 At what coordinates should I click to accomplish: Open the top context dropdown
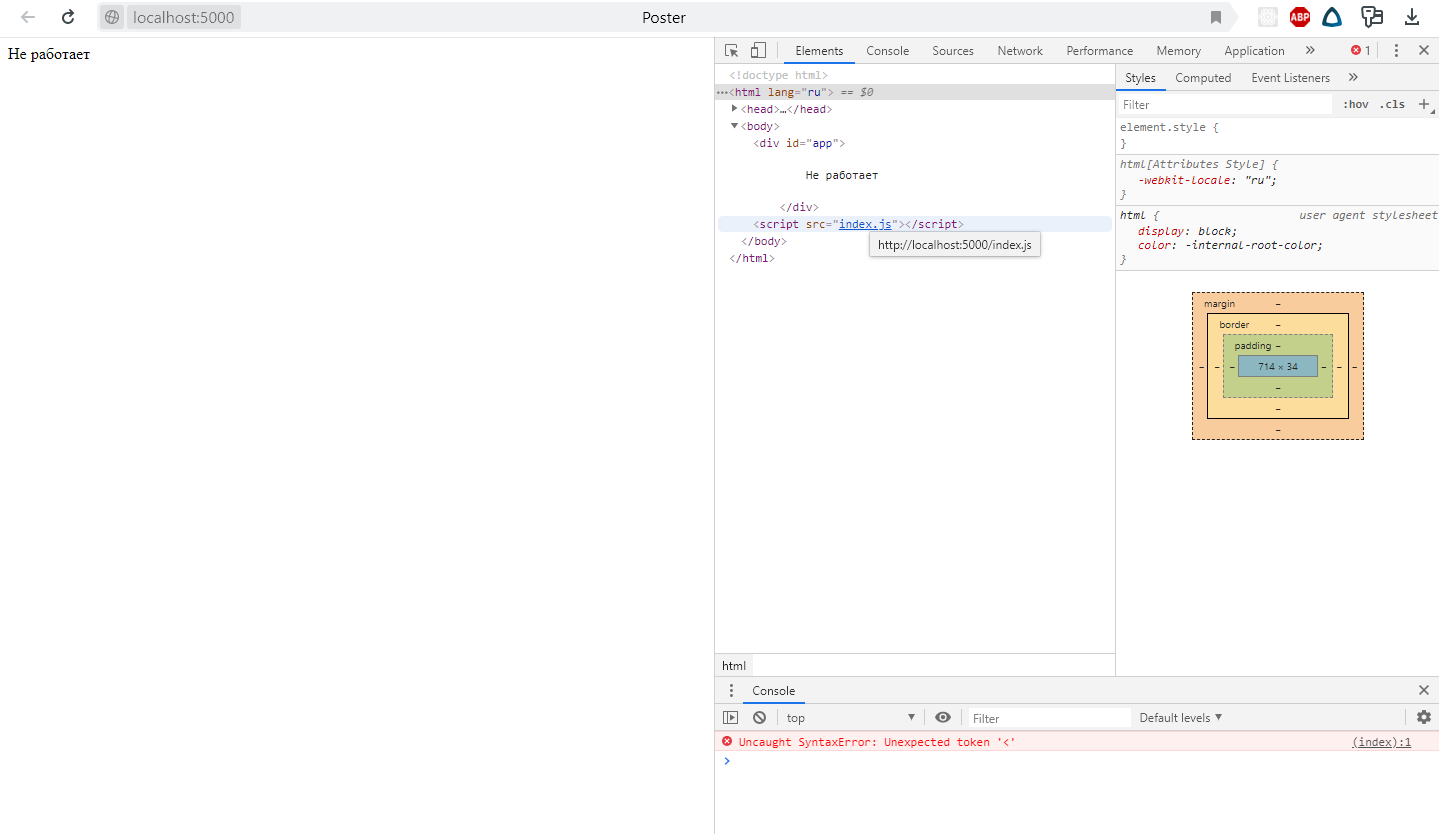[x=851, y=718]
